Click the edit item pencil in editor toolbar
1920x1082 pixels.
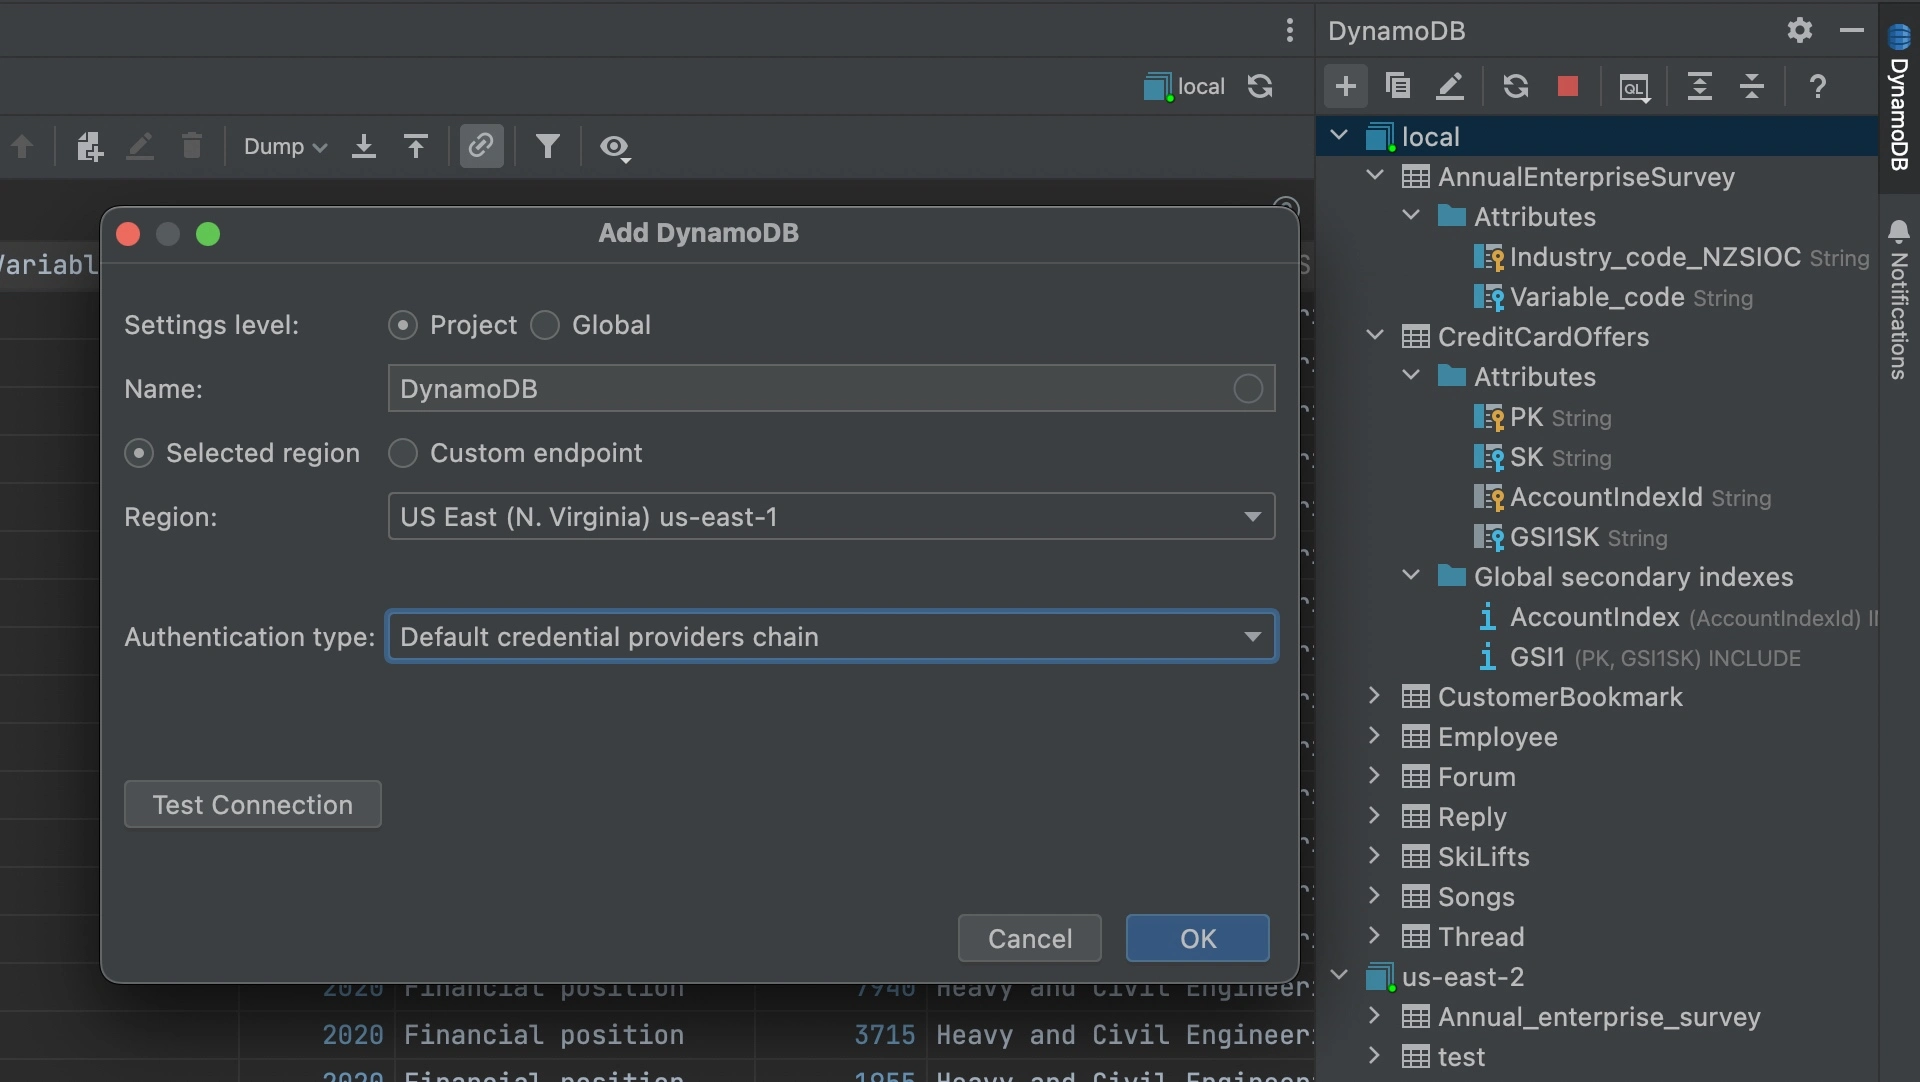click(x=140, y=146)
